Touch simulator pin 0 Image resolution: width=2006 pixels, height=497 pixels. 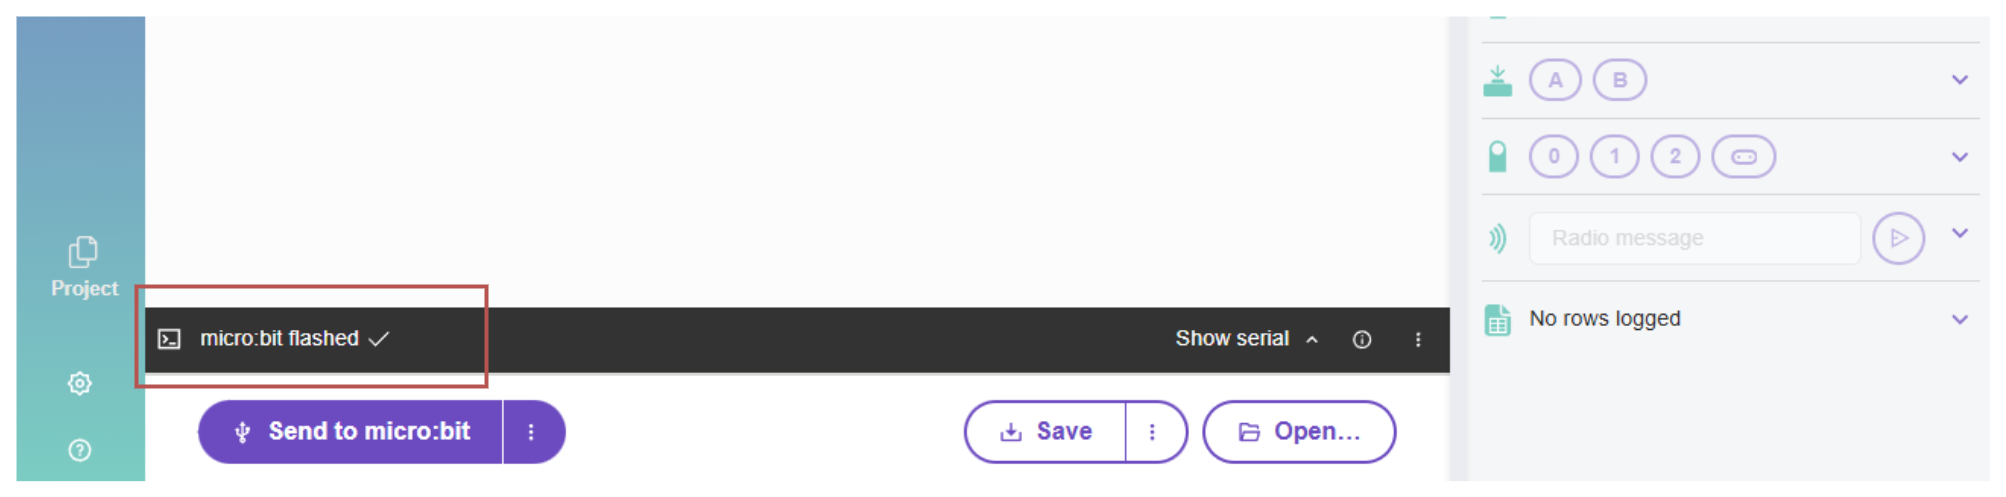click(1554, 157)
